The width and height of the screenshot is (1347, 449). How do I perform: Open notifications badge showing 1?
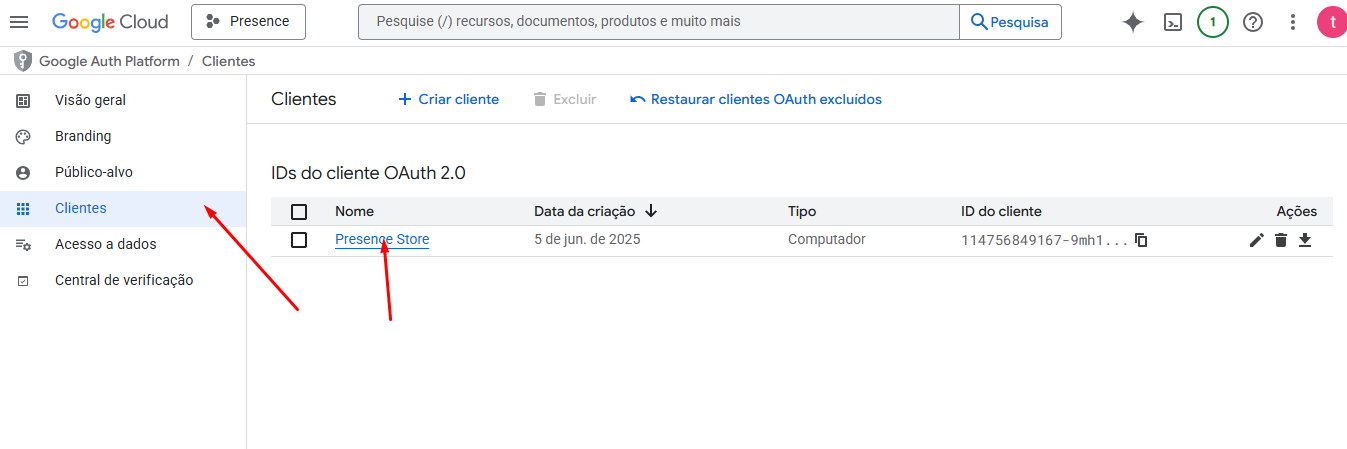pyautogui.click(x=1213, y=22)
